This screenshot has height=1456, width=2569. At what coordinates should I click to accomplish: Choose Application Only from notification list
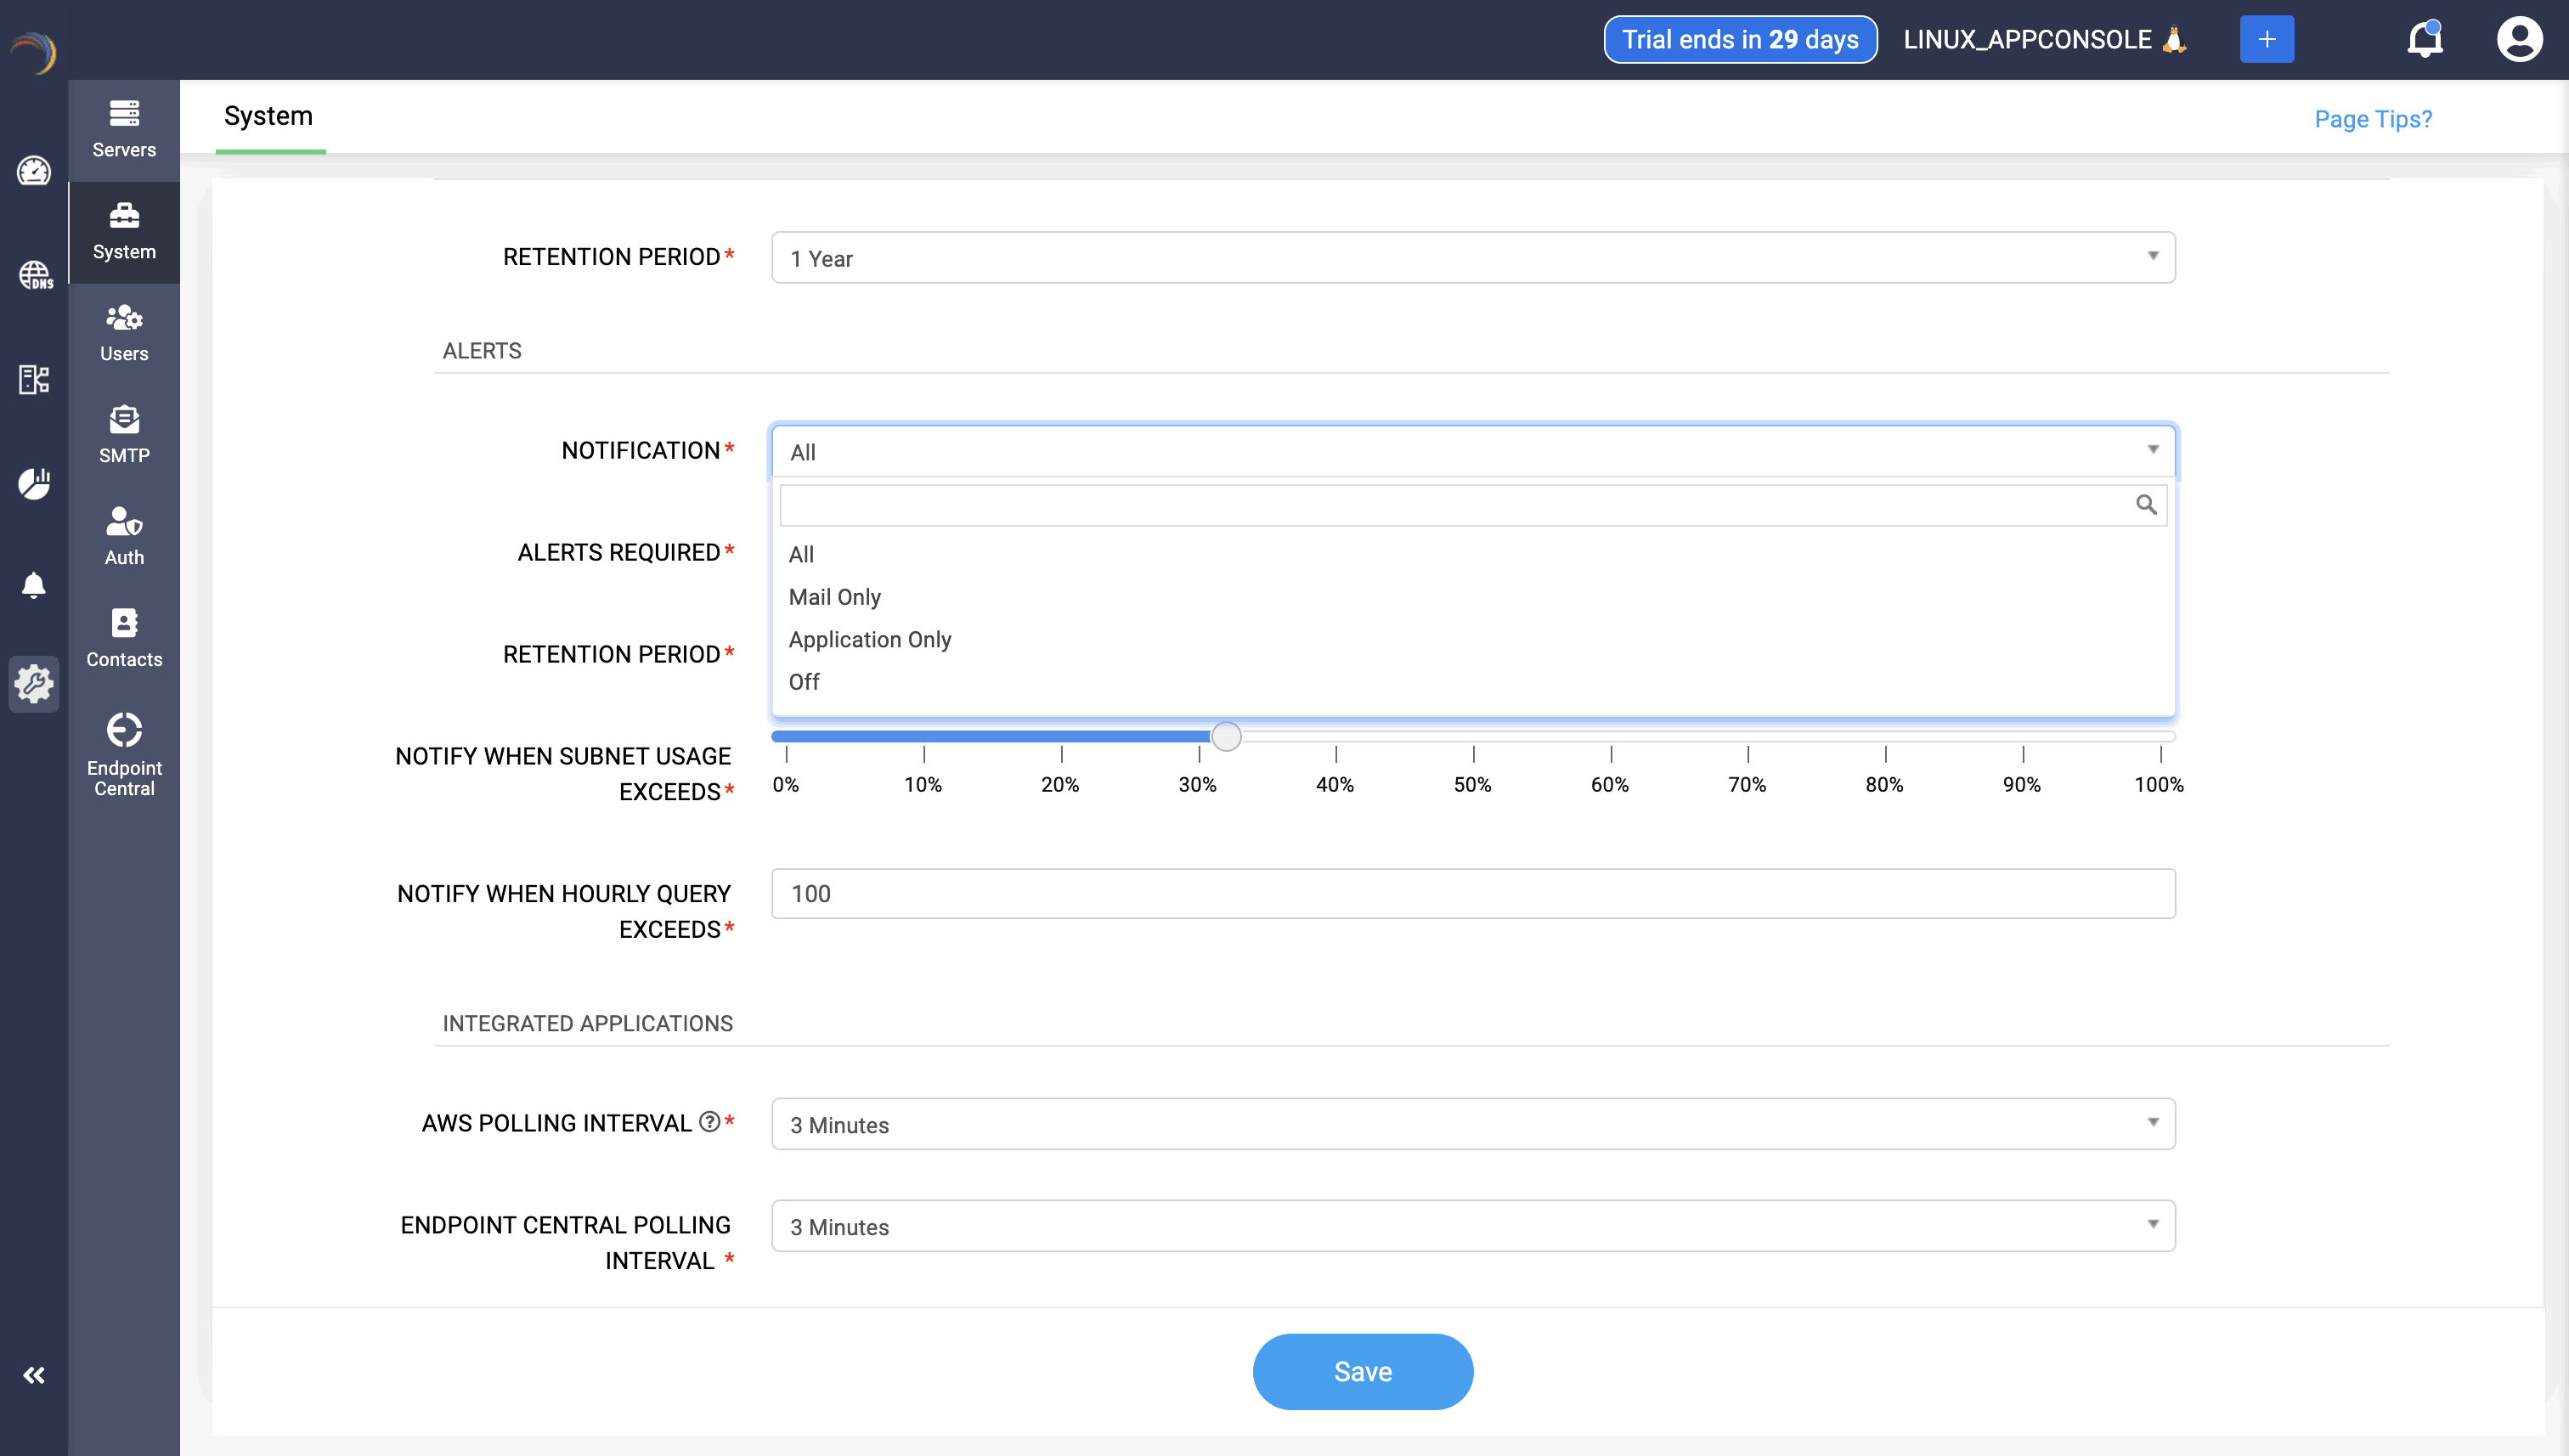(869, 639)
